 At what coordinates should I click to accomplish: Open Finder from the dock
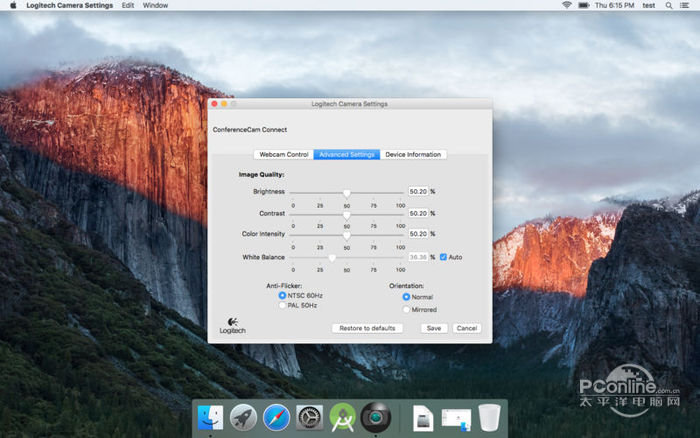tap(211, 417)
